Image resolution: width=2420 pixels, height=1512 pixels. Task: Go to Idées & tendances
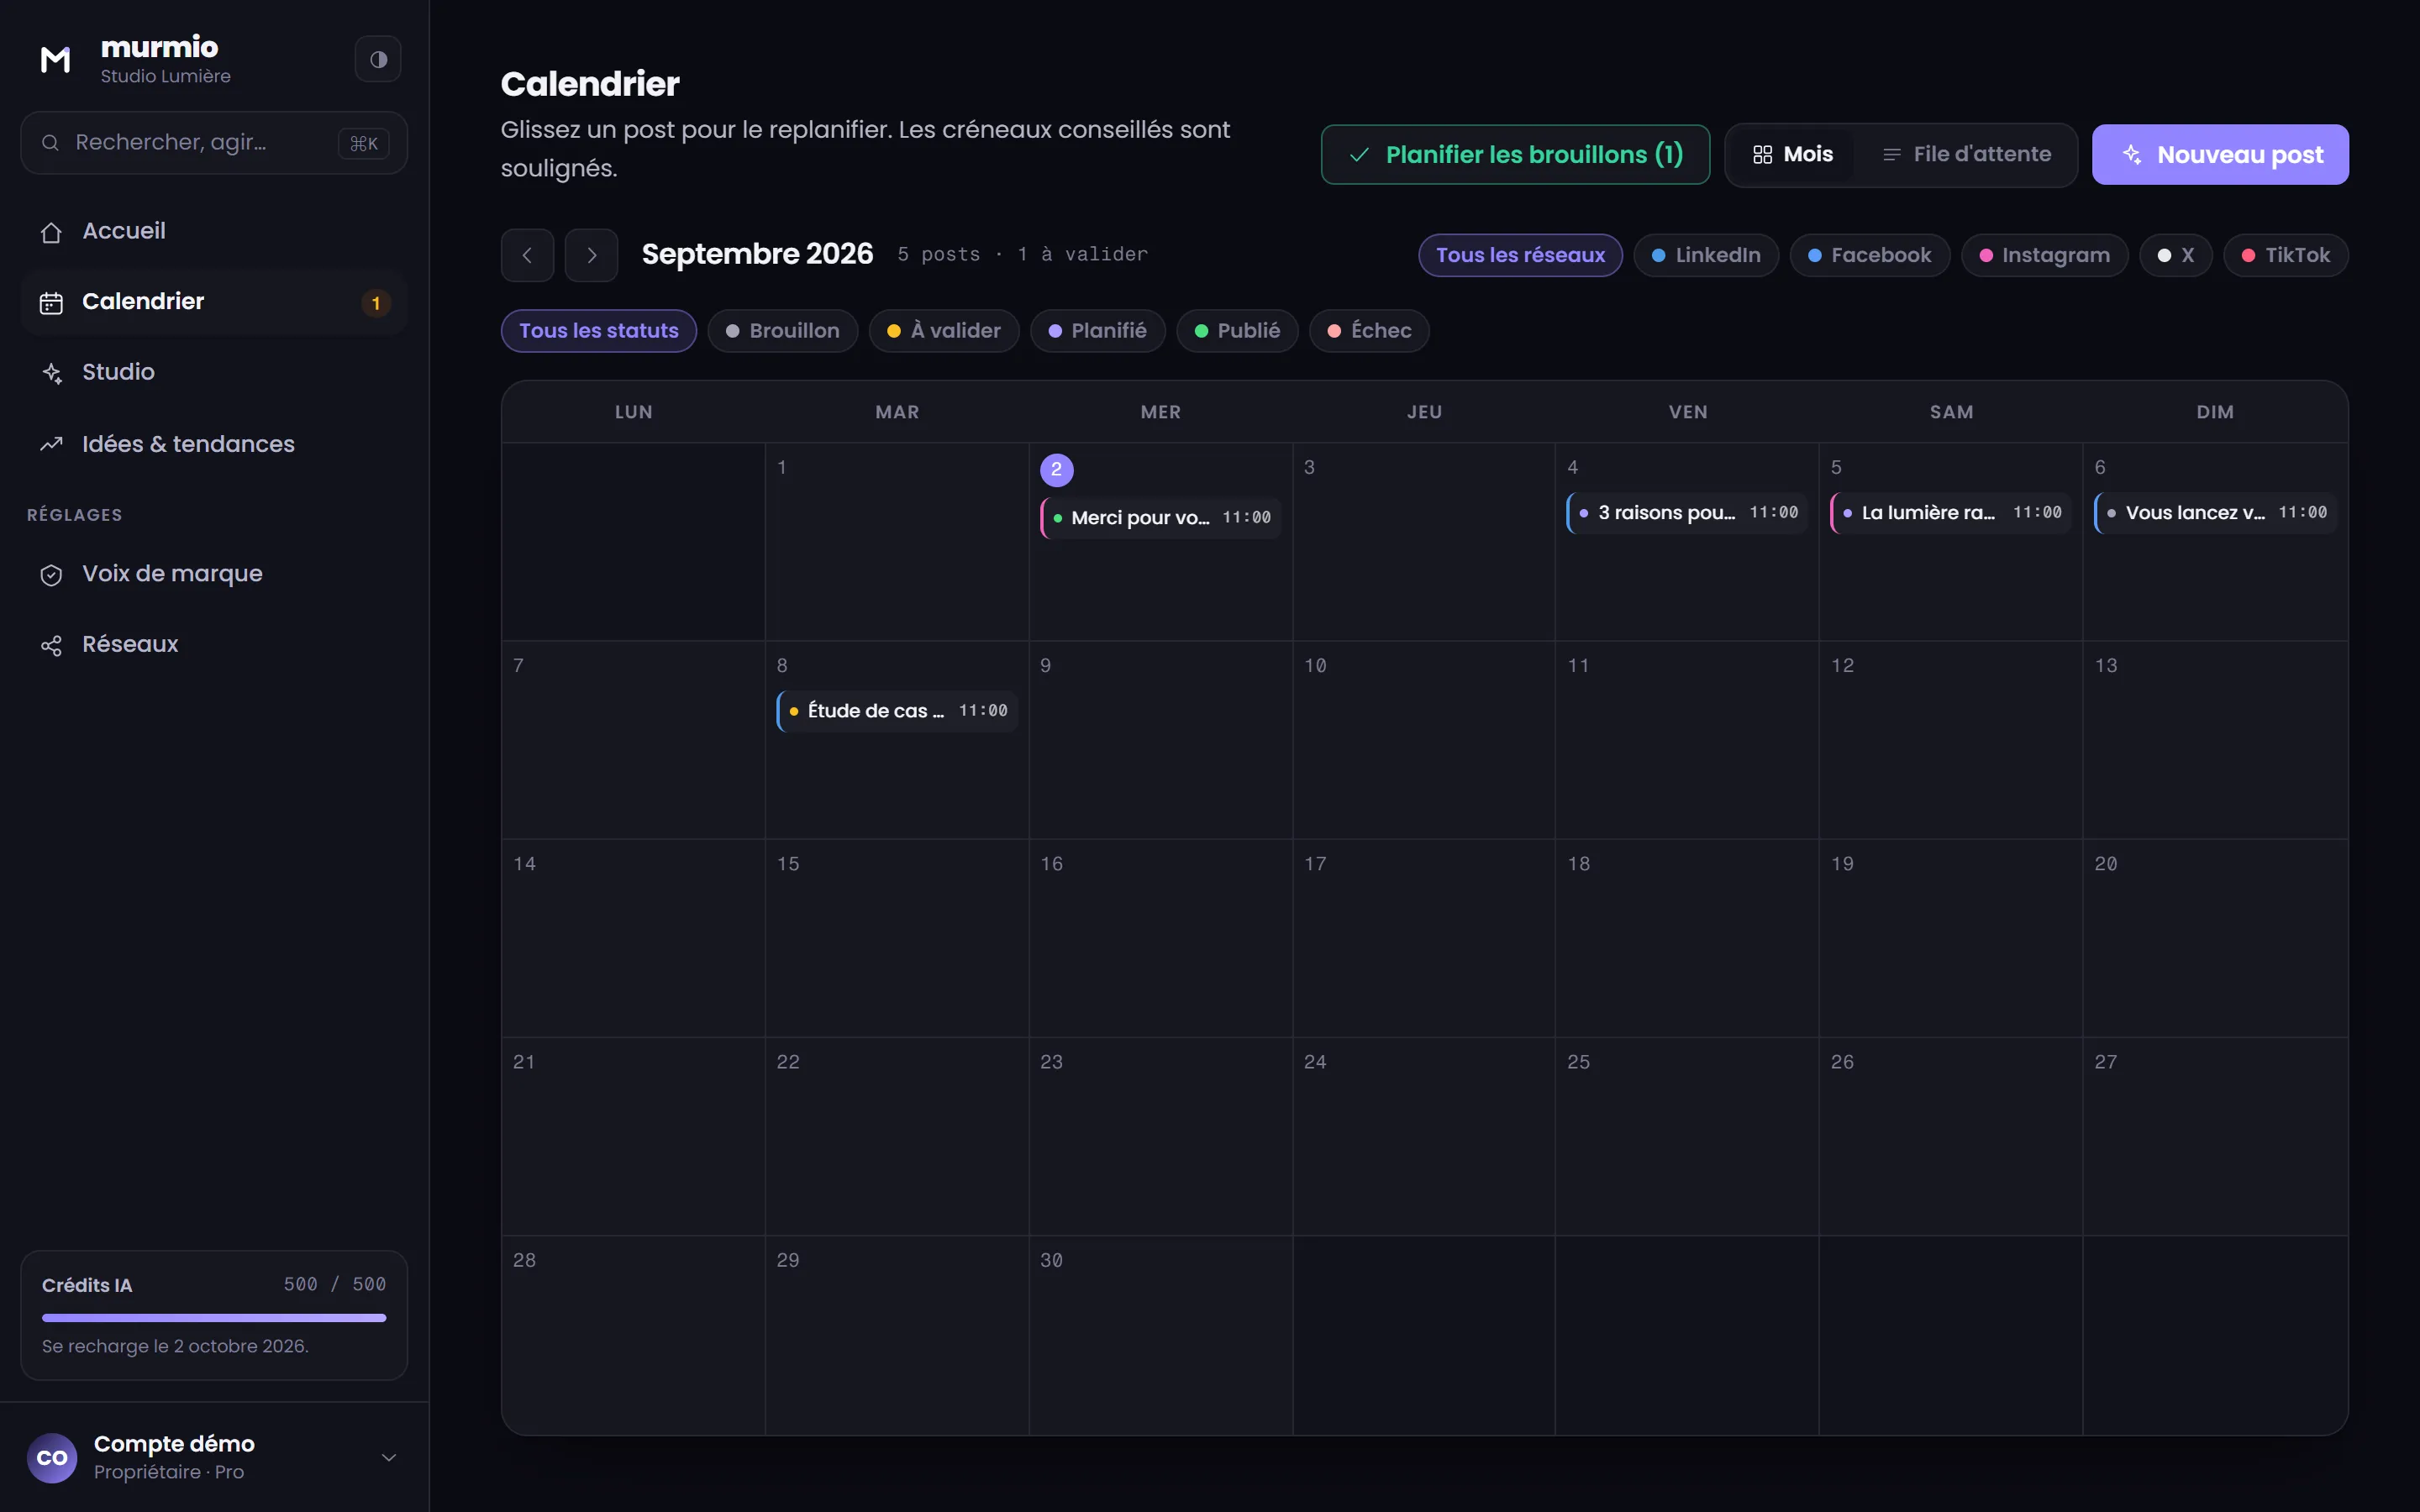point(214,444)
